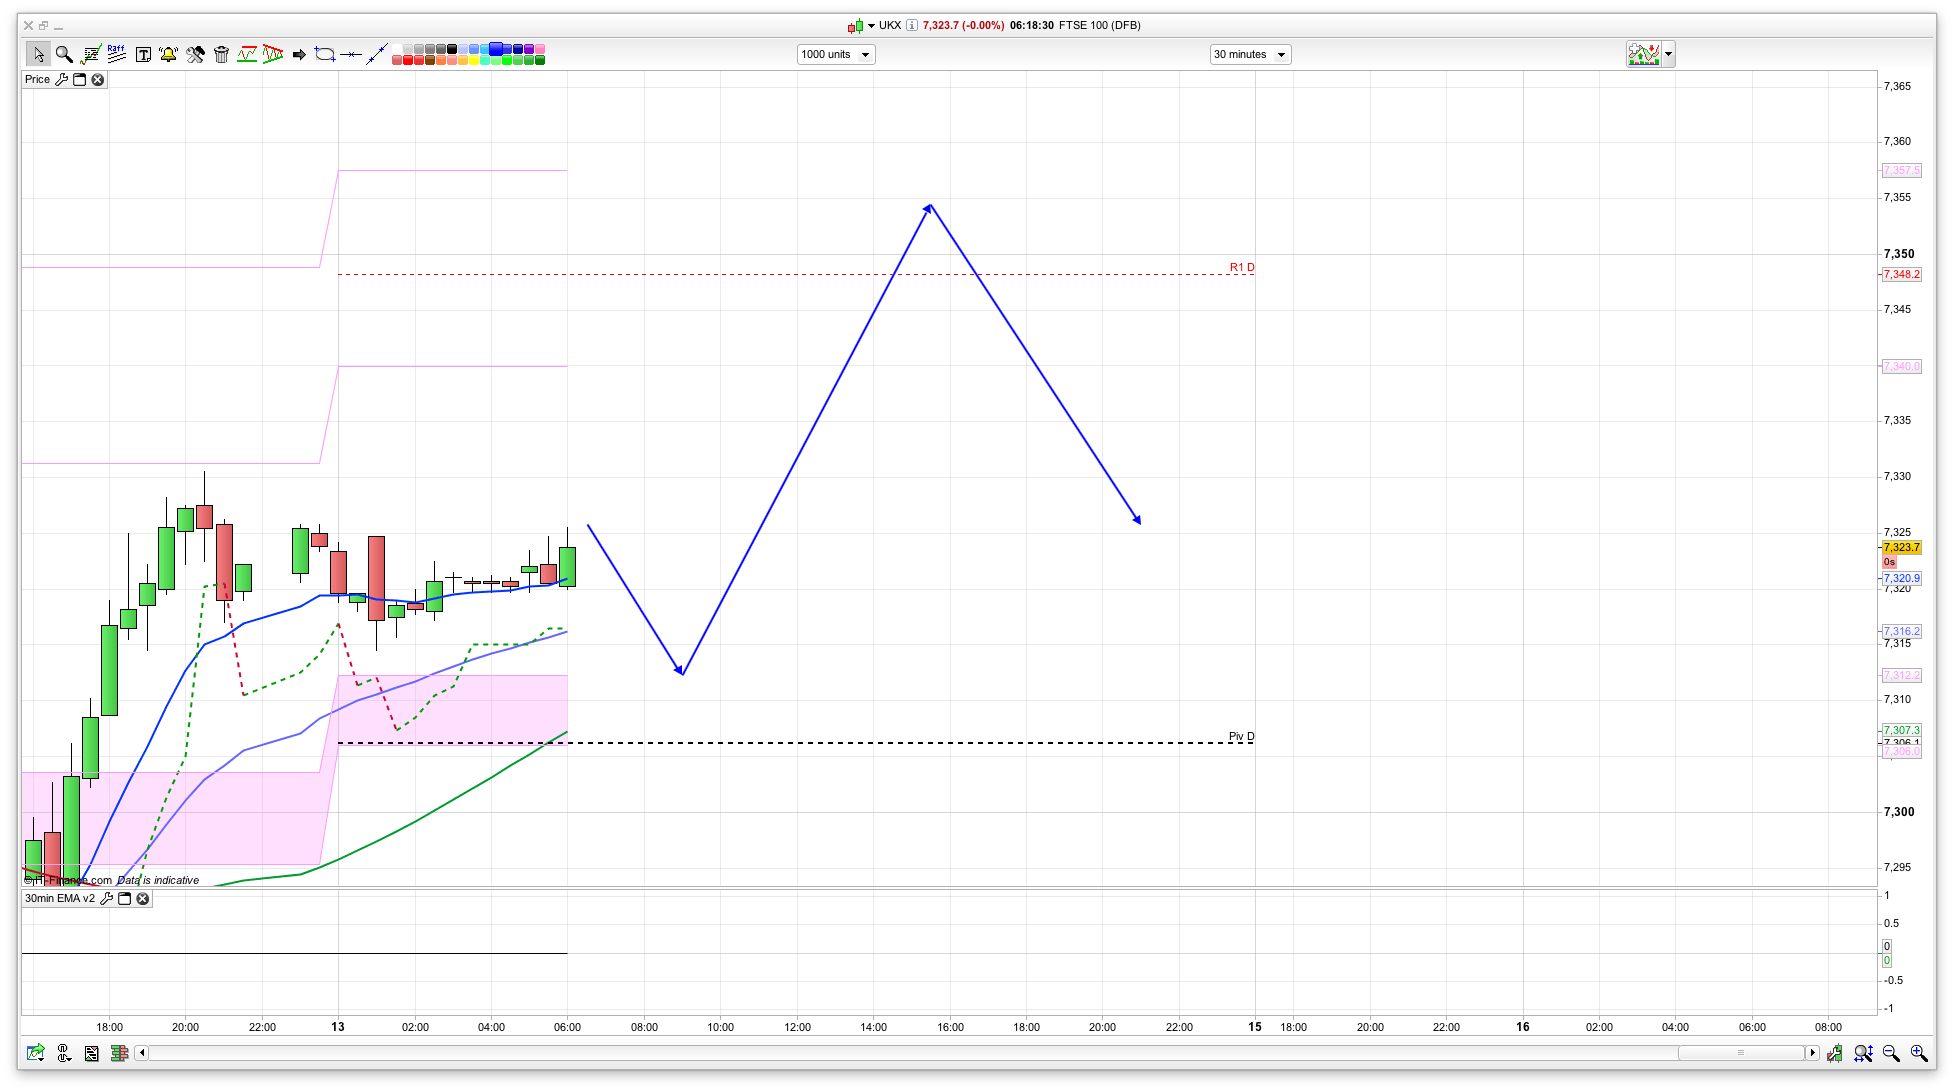
Task: Click the zoom in magnifier icon
Action: coord(1918,1053)
